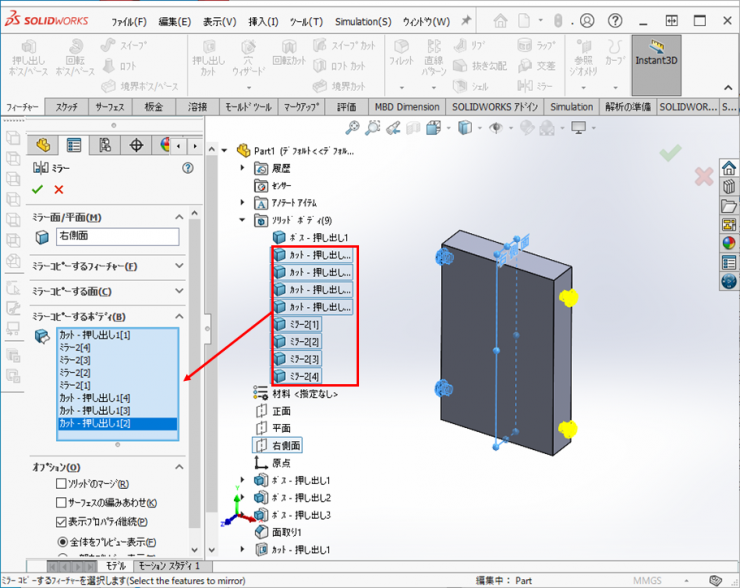Select 右側面 plane in feature tree
Viewport: 740px width, 588px height.
[x=288, y=445]
